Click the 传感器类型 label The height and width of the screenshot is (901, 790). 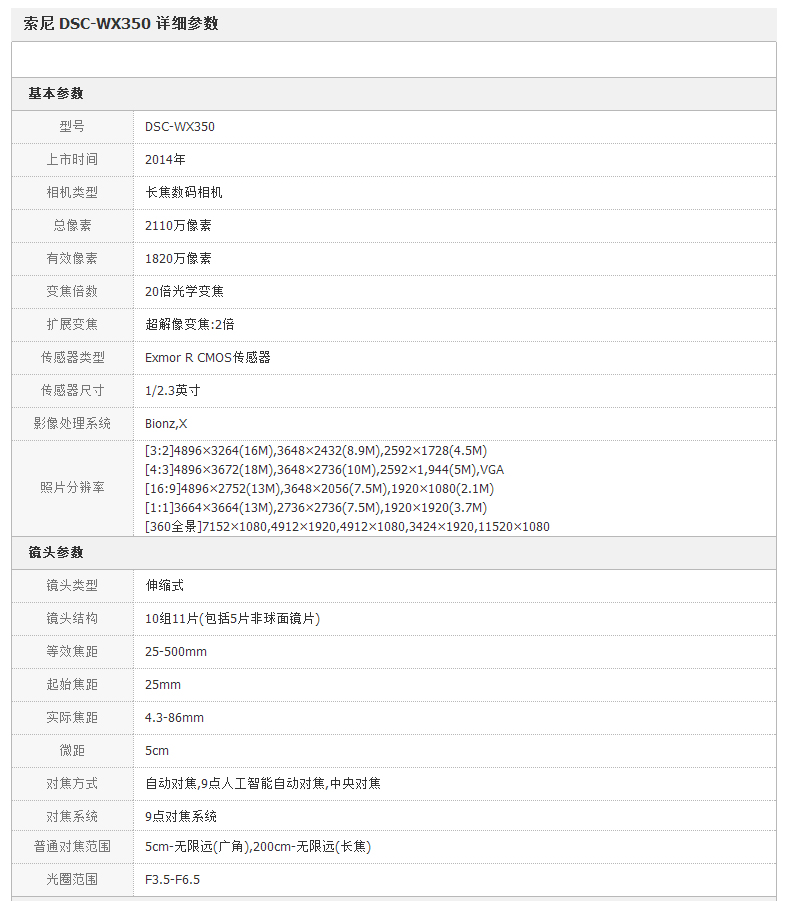pyautogui.click(x=72, y=357)
